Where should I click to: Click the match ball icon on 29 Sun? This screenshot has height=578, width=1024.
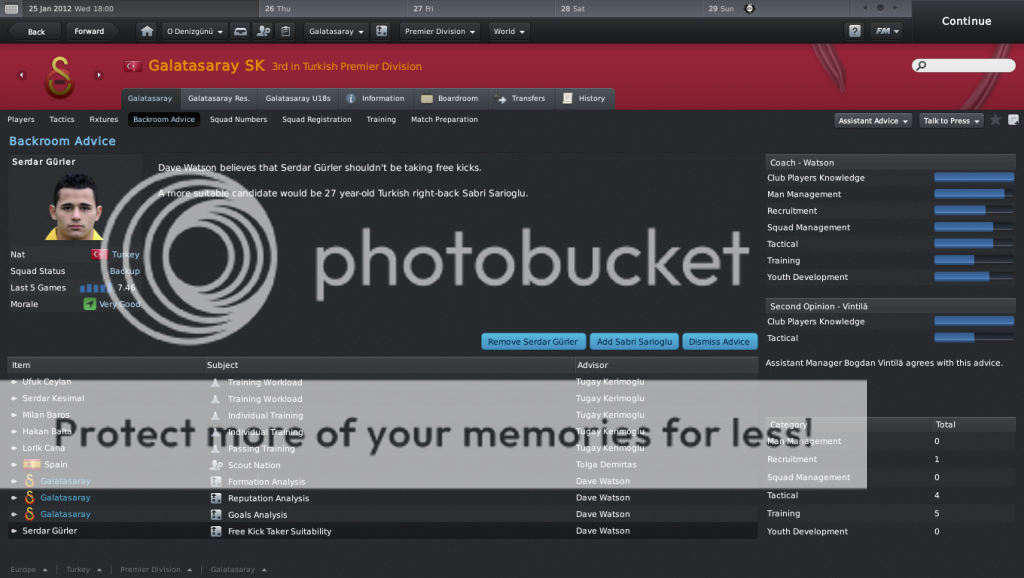coord(749,8)
